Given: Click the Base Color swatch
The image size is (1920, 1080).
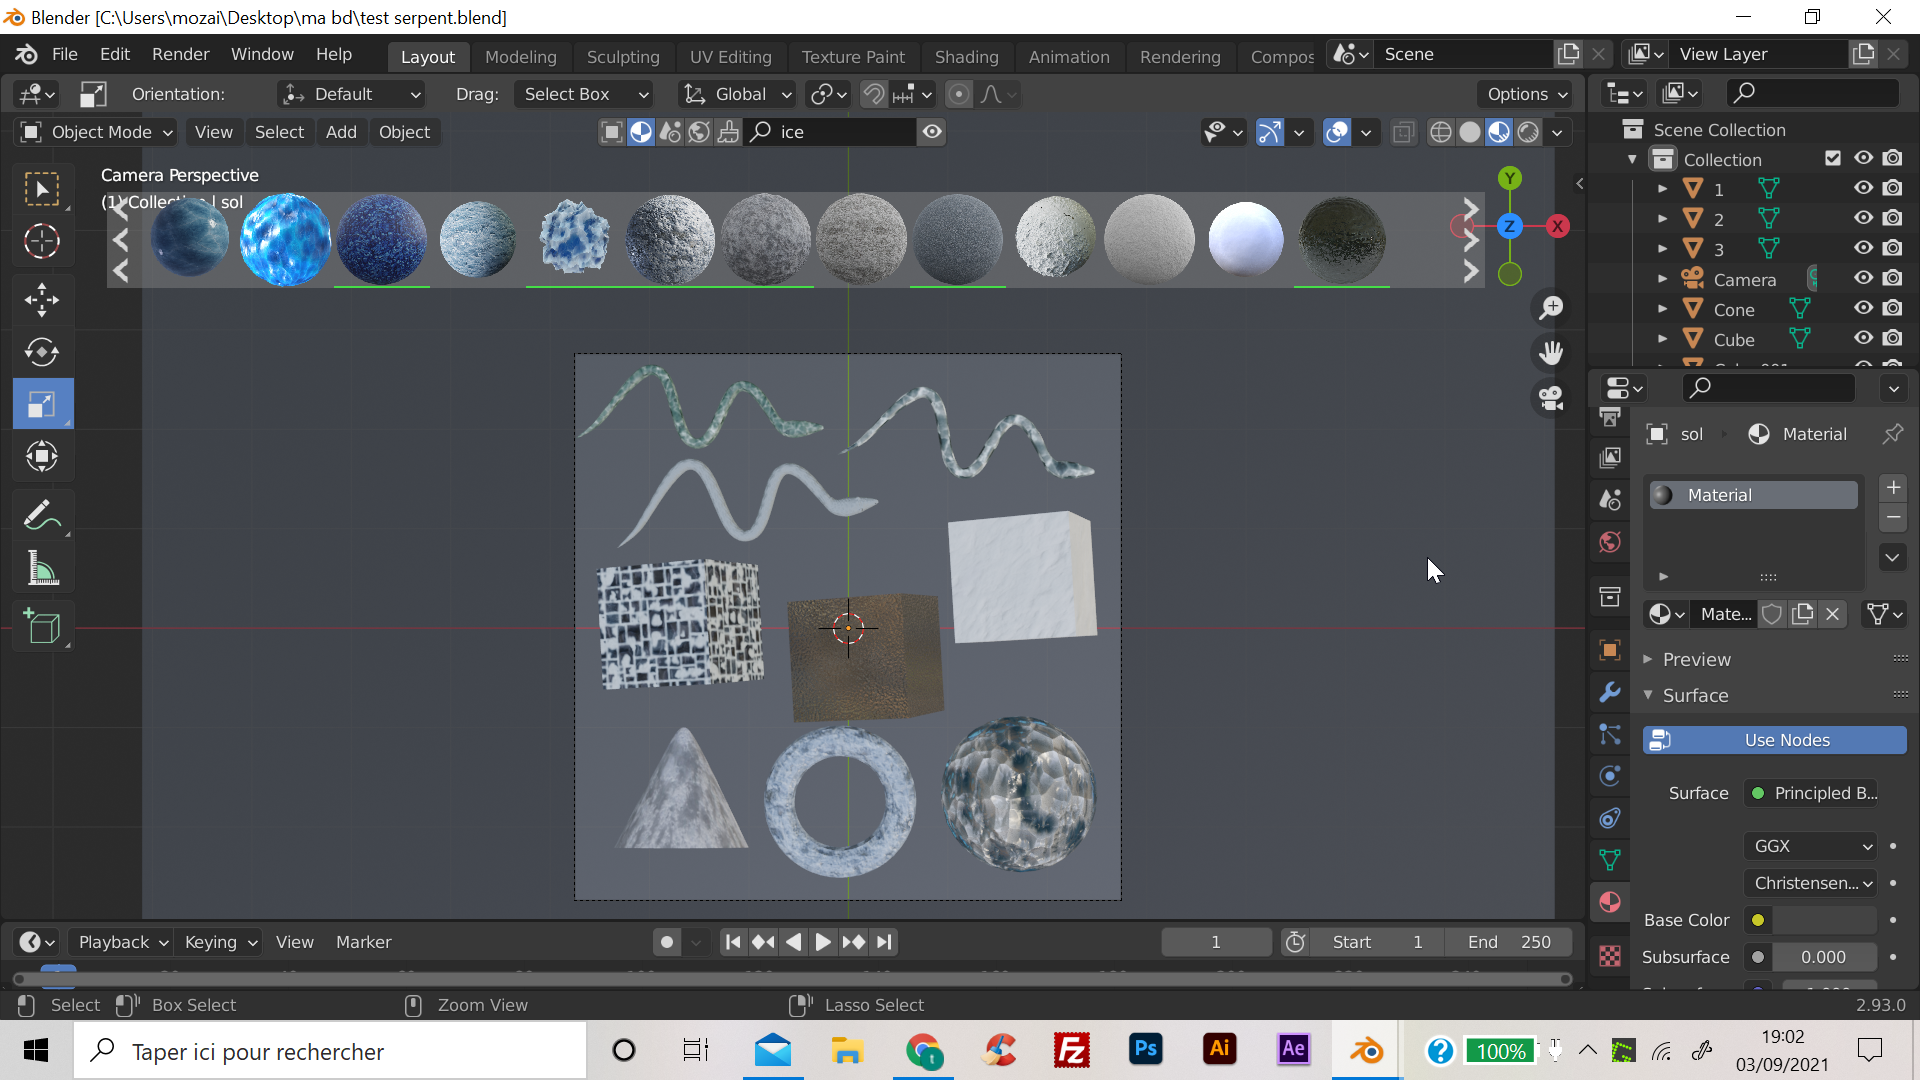Looking at the screenshot, I should point(1824,920).
